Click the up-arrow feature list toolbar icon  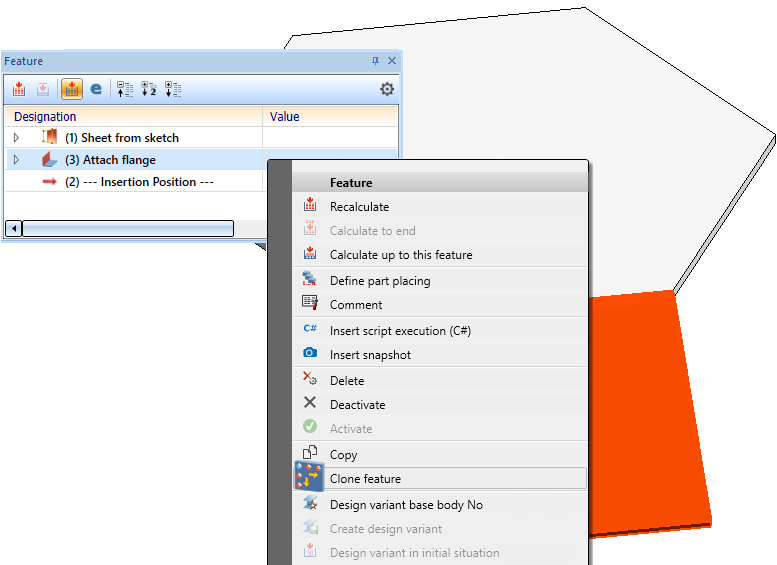point(125,89)
